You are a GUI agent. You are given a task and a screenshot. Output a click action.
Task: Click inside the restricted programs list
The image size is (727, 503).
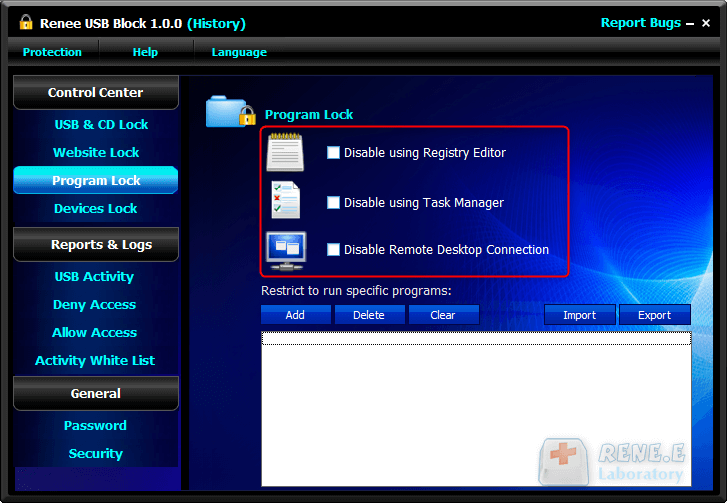tap(475, 410)
